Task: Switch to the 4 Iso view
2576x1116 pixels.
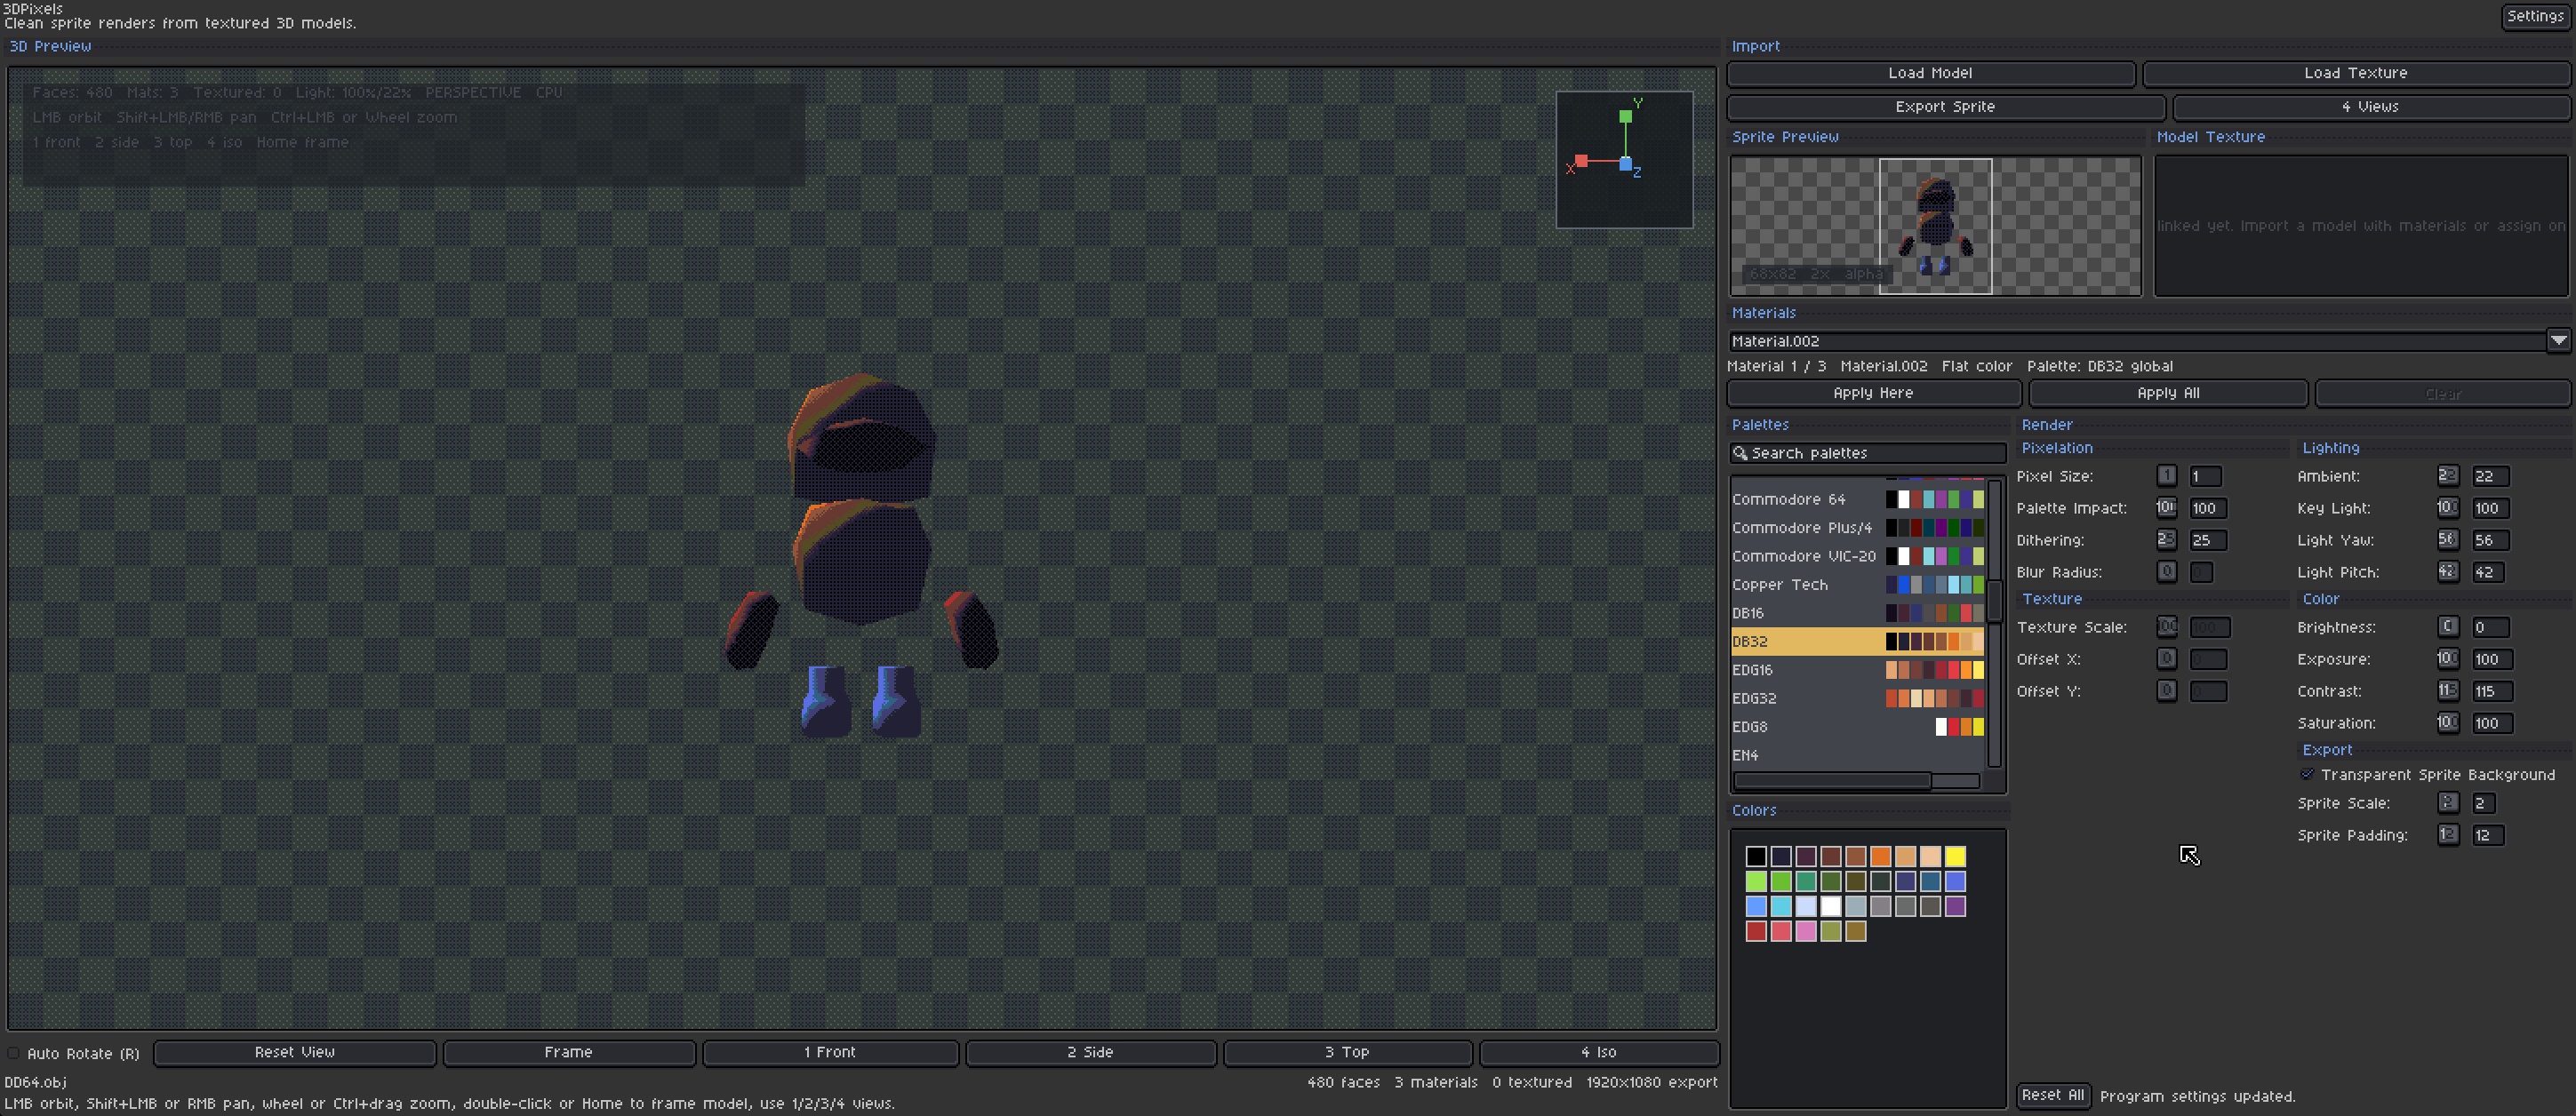Action: click(x=1598, y=1053)
